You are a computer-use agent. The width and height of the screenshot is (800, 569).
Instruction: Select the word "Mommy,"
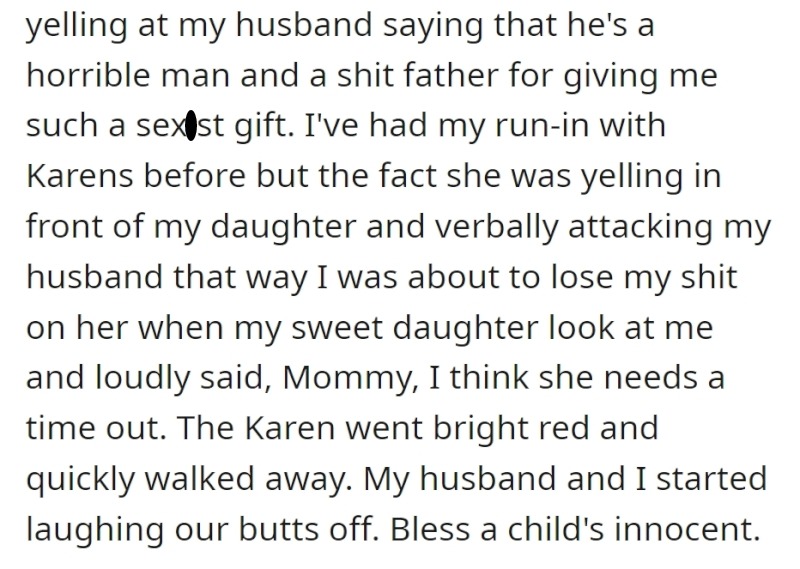click(x=351, y=379)
